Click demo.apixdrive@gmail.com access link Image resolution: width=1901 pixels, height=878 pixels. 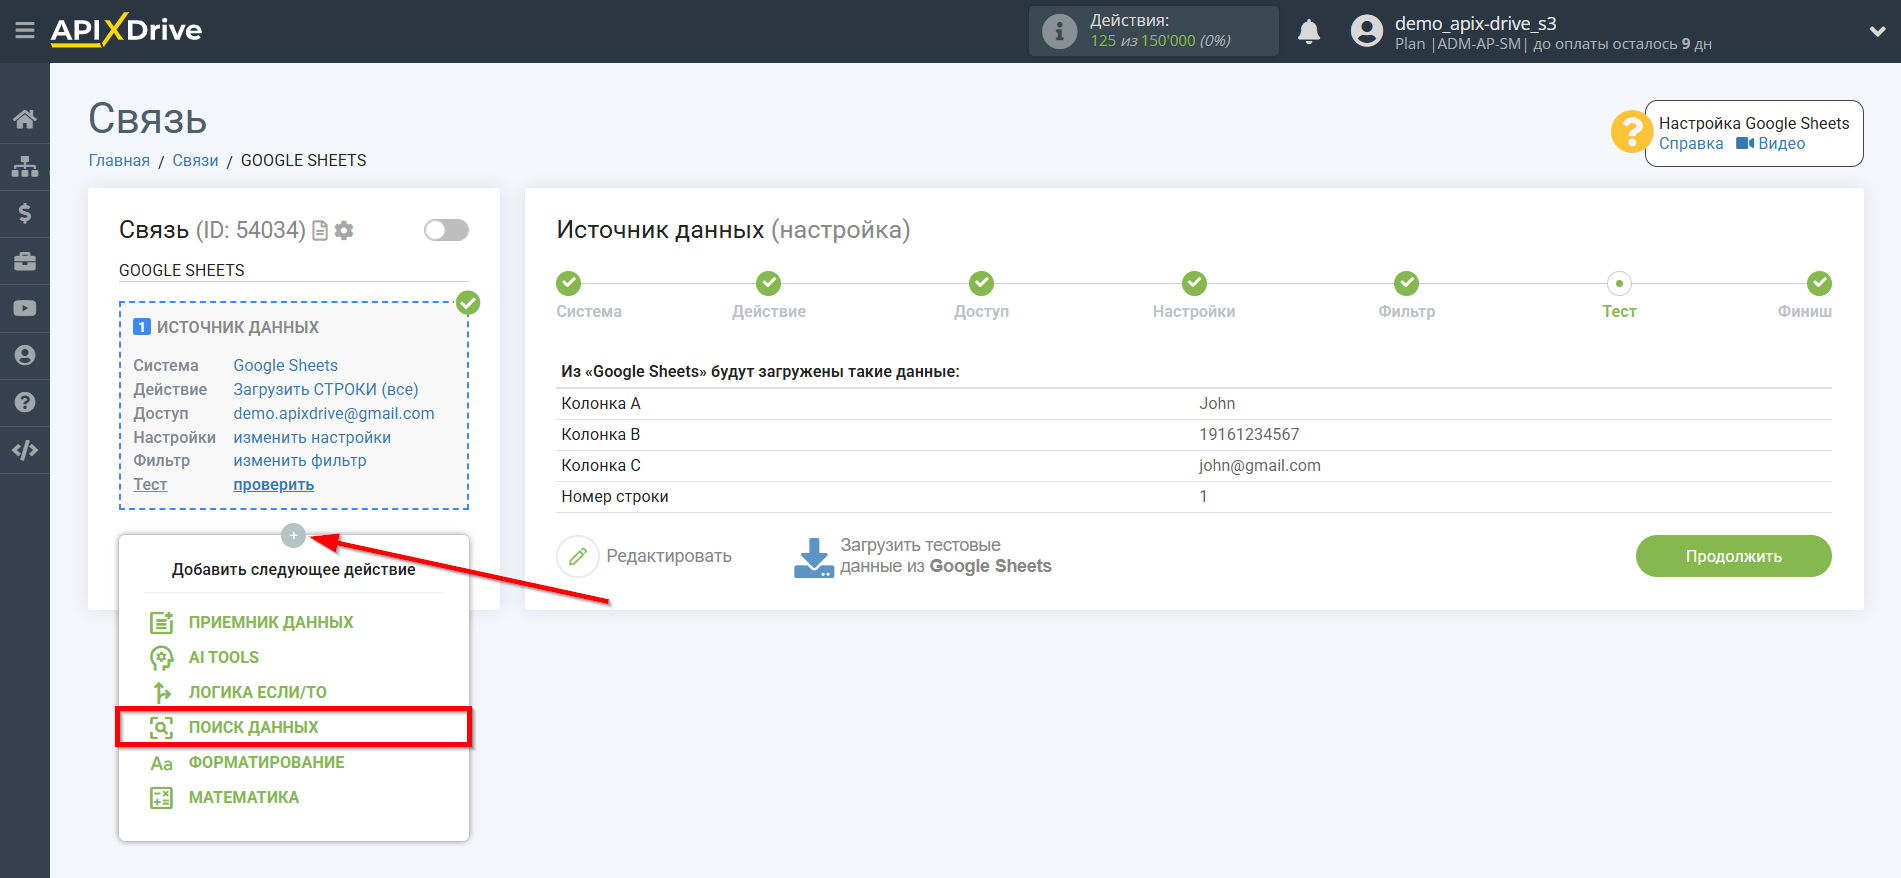(x=334, y=413)
